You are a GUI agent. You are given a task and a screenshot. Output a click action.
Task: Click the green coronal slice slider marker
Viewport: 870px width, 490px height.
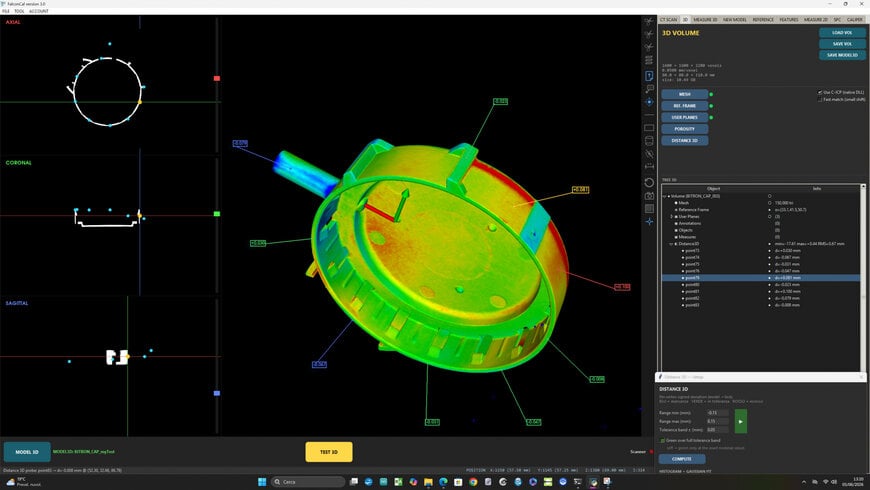217,214
